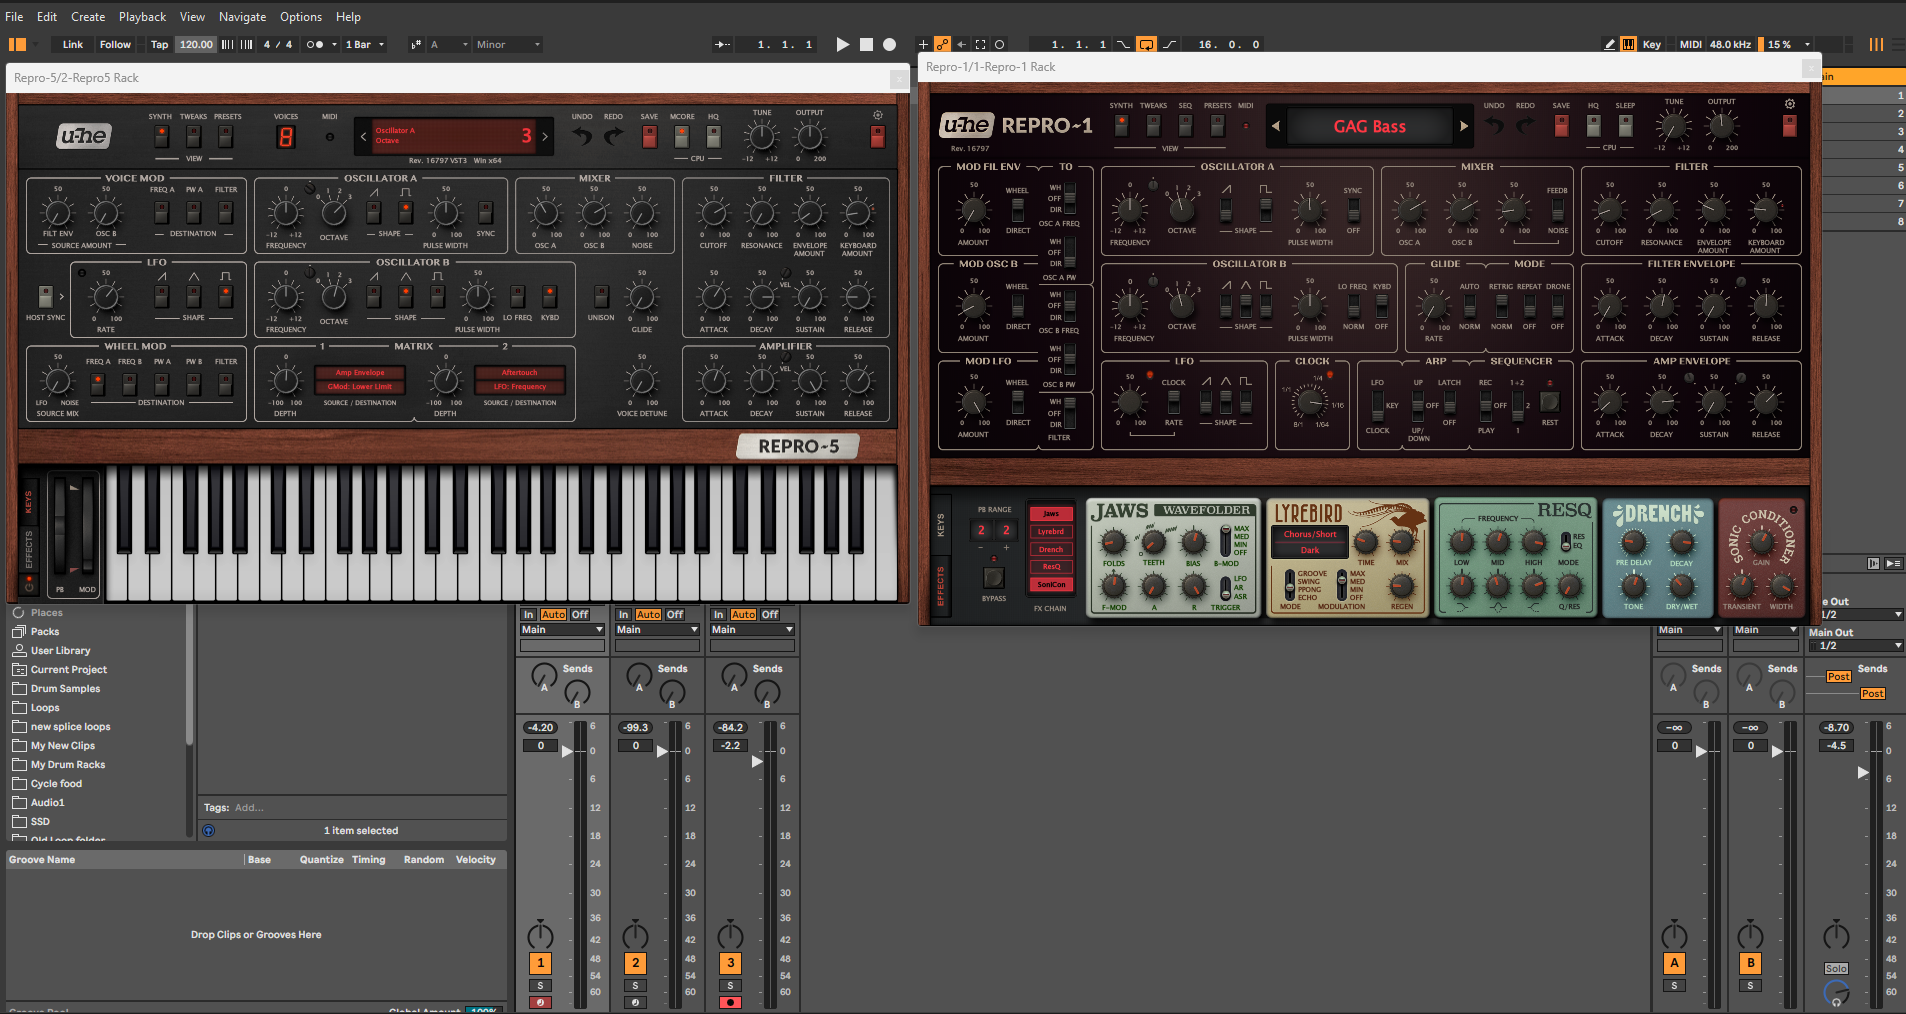Click the Repro-5 UNDO arrow icon
Screen dimensions: 1906x1014
tap(582, 136)
